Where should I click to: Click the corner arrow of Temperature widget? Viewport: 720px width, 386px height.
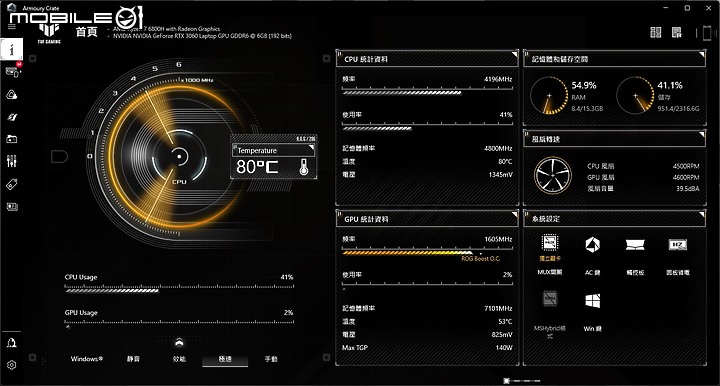click(x=311, y=147)
